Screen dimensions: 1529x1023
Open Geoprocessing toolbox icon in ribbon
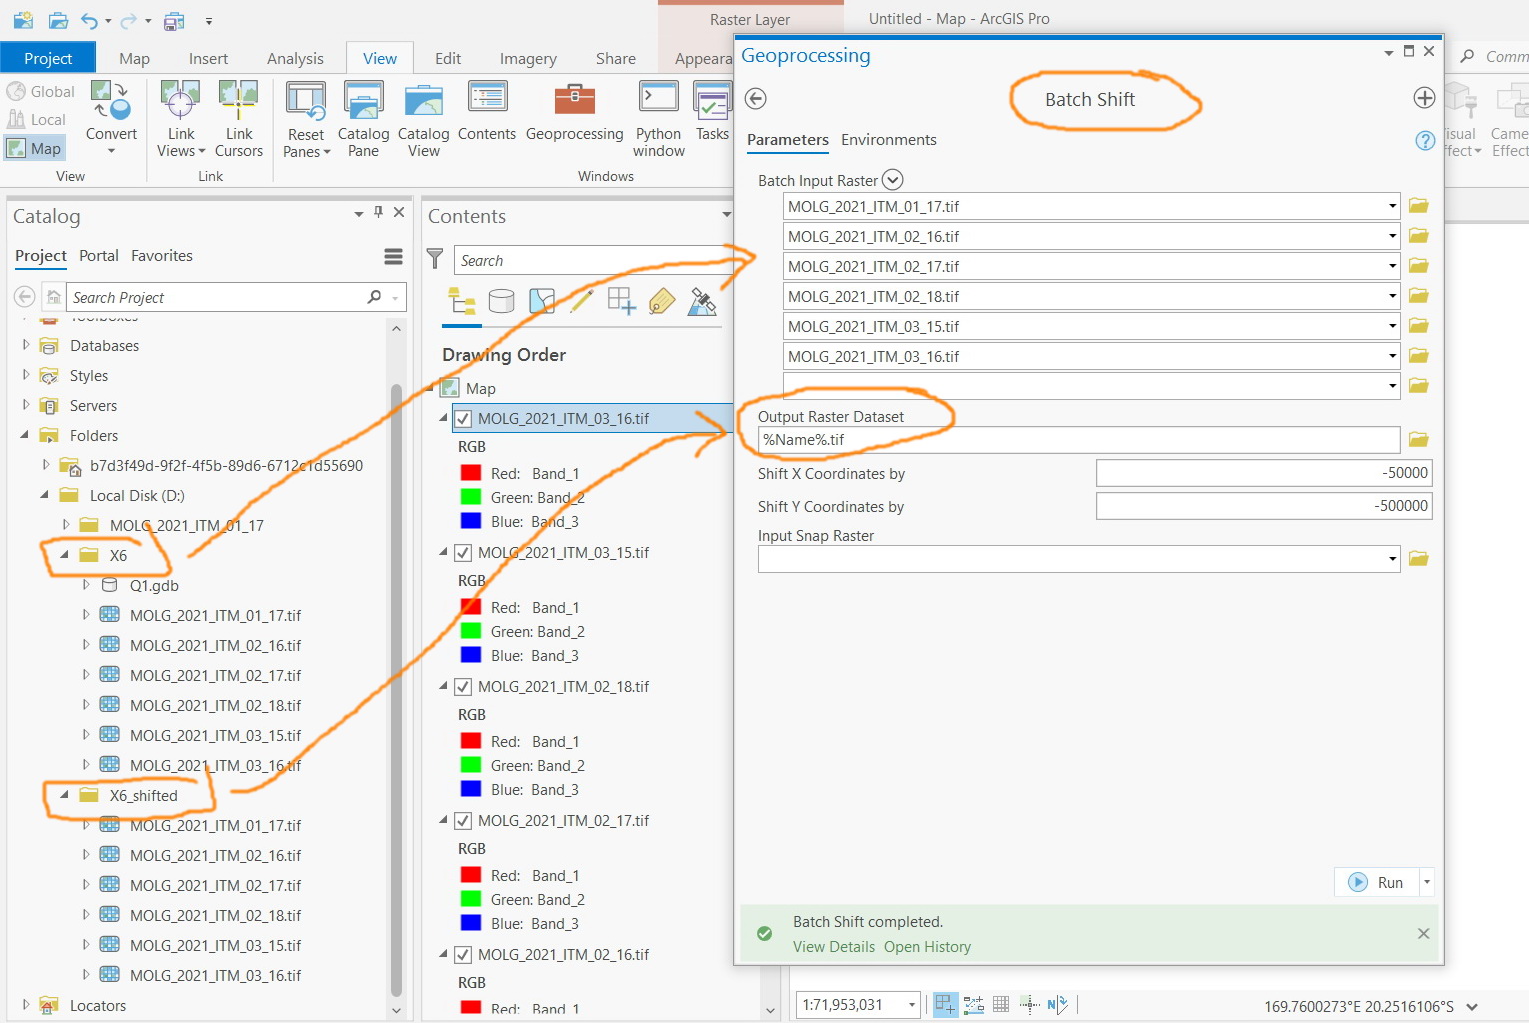tap(574, 112)
